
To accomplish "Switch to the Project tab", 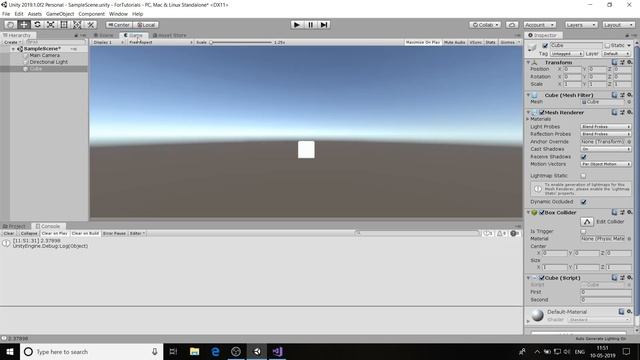I will tap(15, 226).
